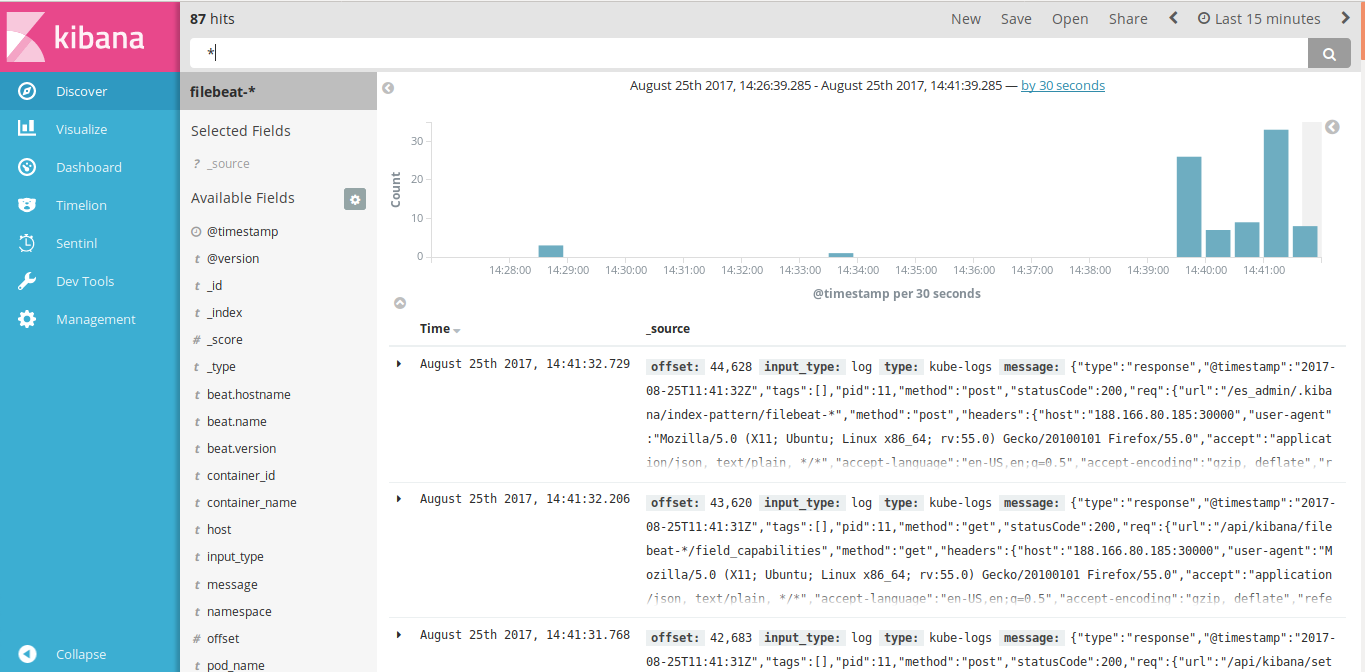Viewport: 1365px width, 672px height.
Task: Click the tallest histogram bar after 14:41:00
Action: point(1276,194)
